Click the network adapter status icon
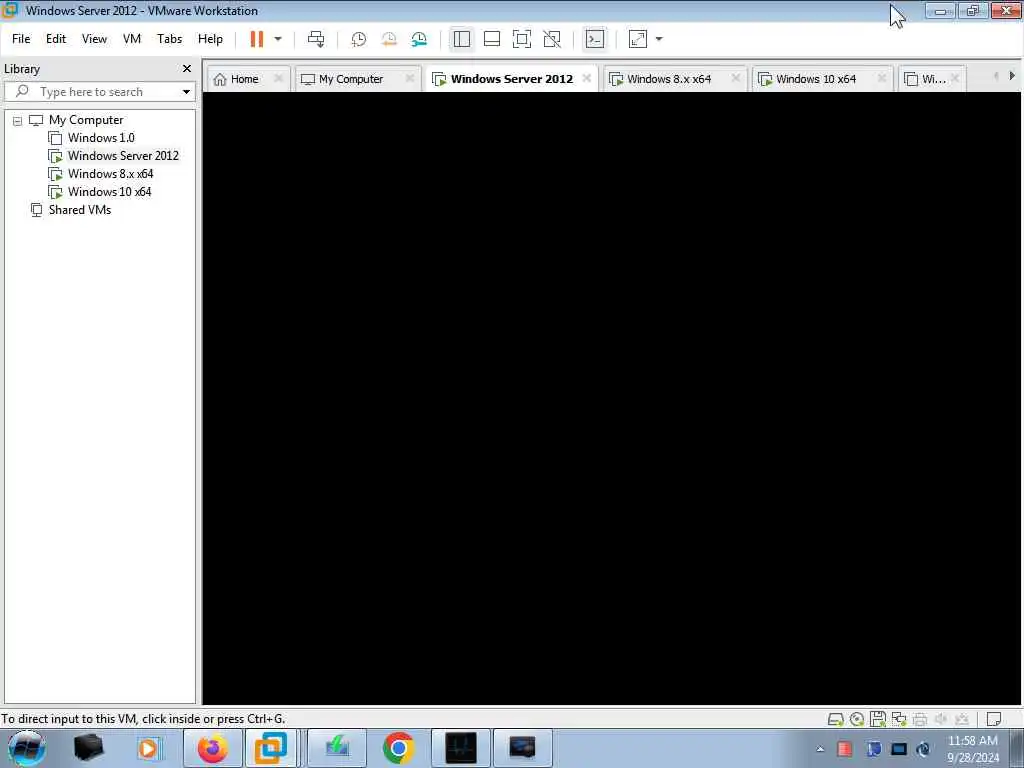The height and width of the screenshot is (768, 1024). (x=899, y=719)
